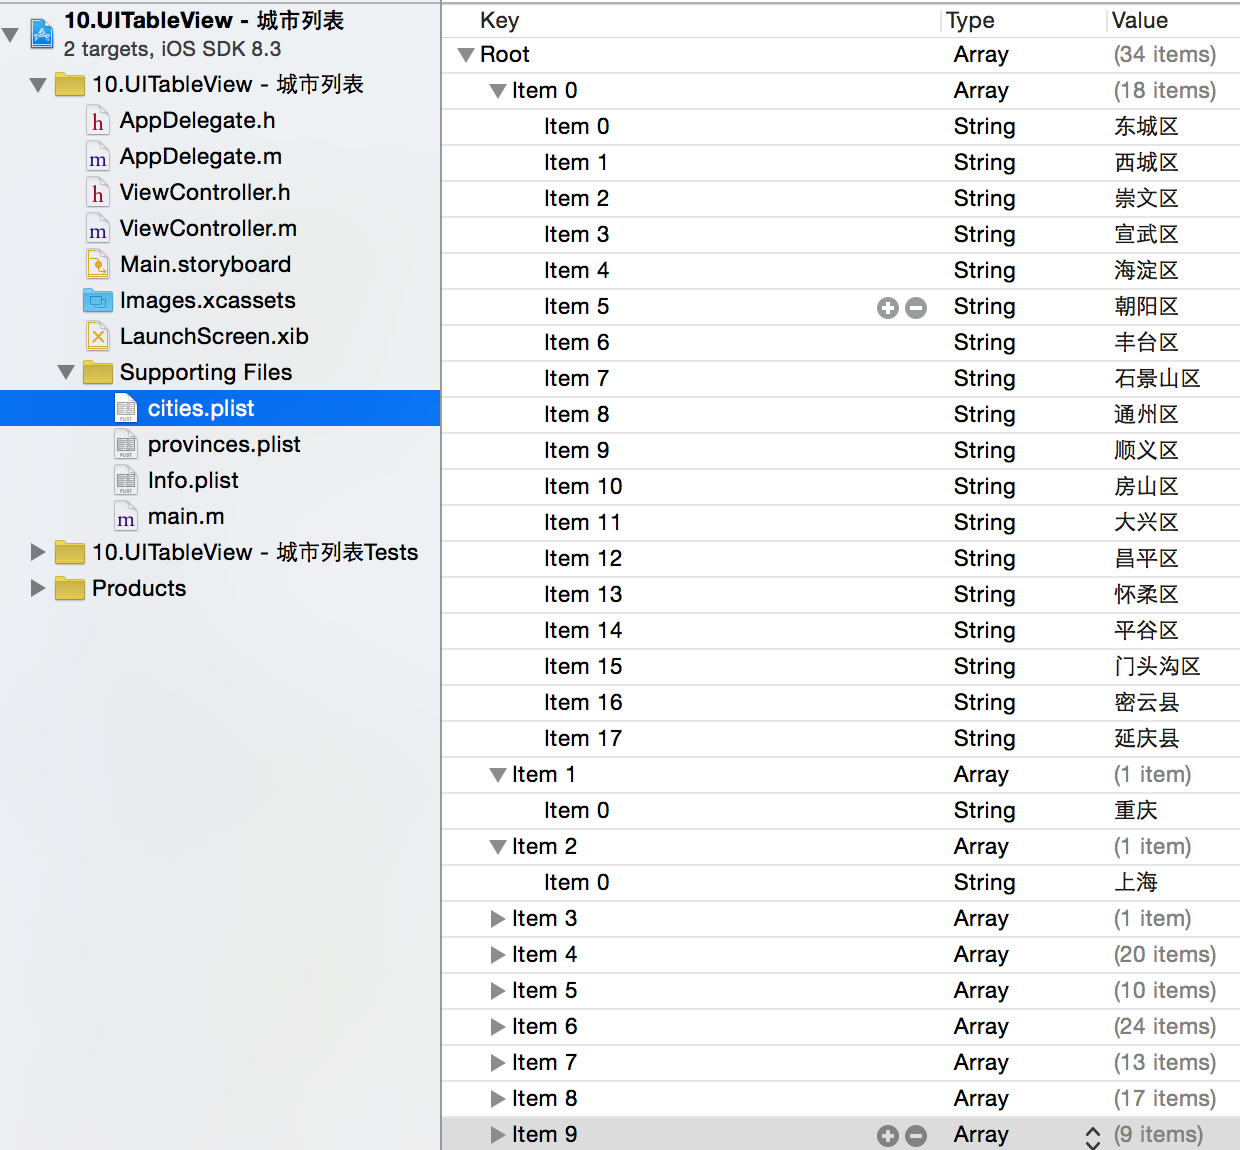
Task: Open Main.storyboard file
Action: tap(206, 265)
